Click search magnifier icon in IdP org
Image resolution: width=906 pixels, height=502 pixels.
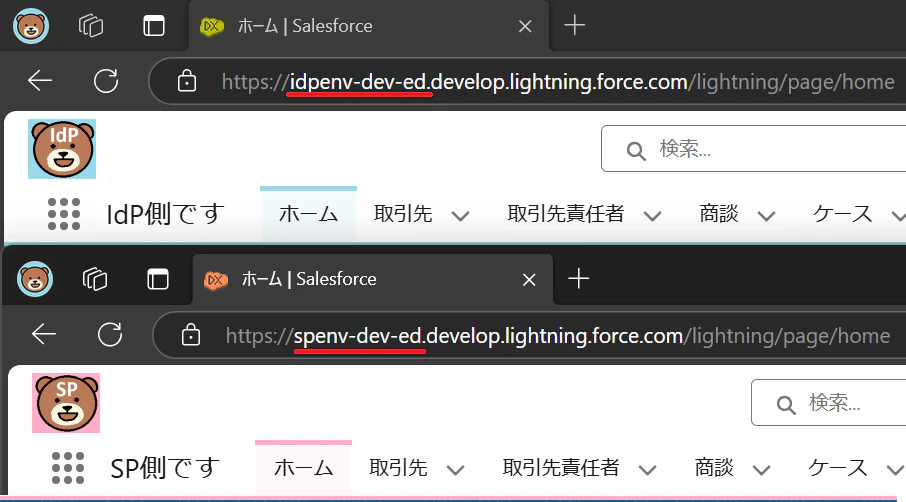coord(636,151)
